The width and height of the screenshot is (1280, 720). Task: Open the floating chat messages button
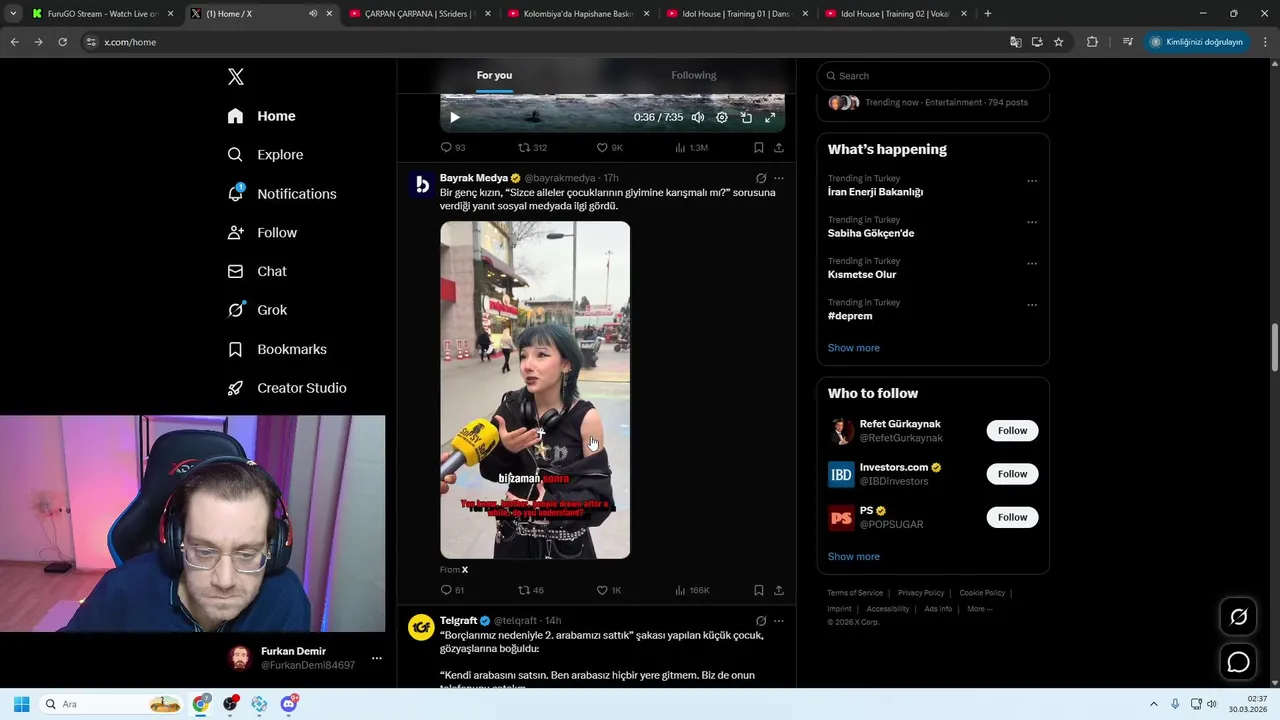click(1238, 662)
